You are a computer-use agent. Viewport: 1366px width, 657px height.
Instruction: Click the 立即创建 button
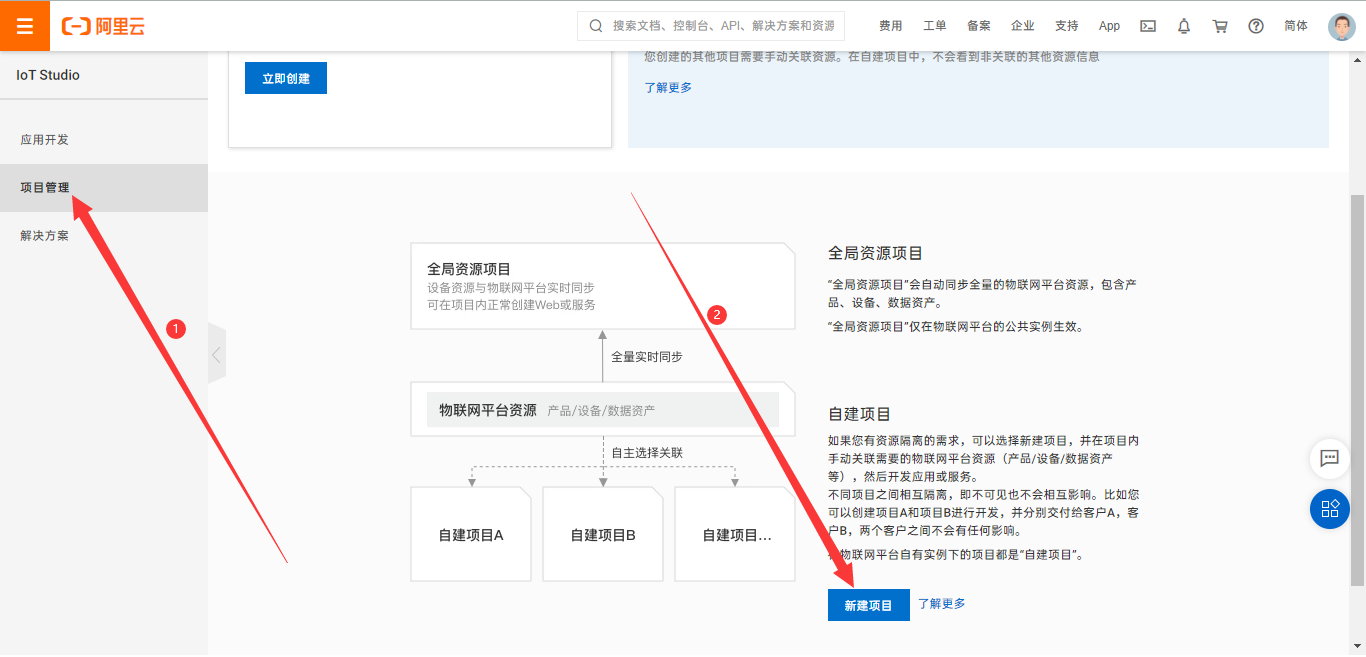point(286,78)
